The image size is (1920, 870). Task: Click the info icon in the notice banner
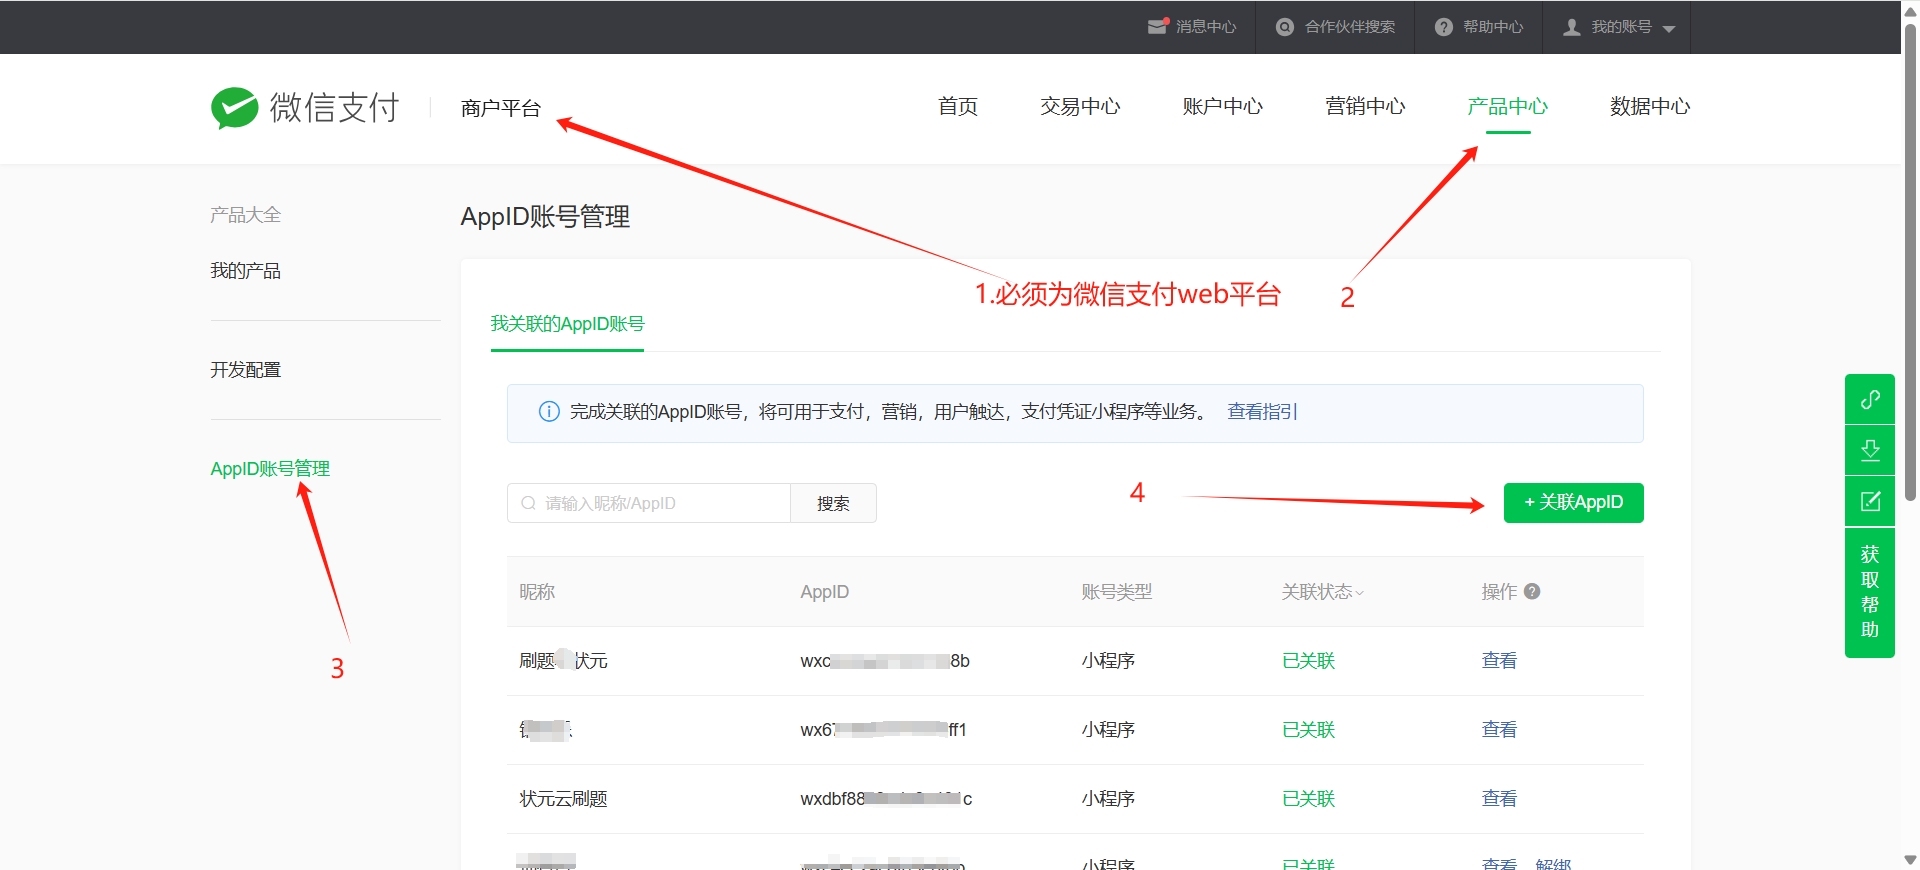[549, 412]
